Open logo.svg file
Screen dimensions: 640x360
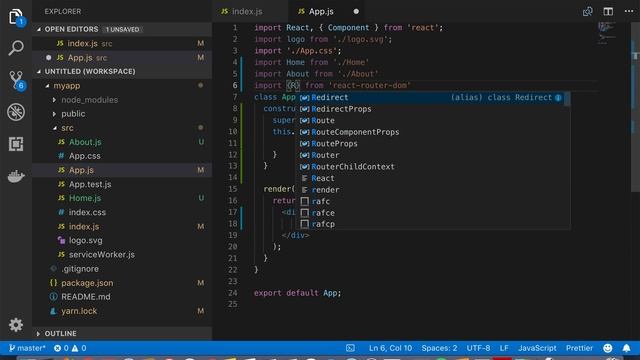[x=122, y=240]
